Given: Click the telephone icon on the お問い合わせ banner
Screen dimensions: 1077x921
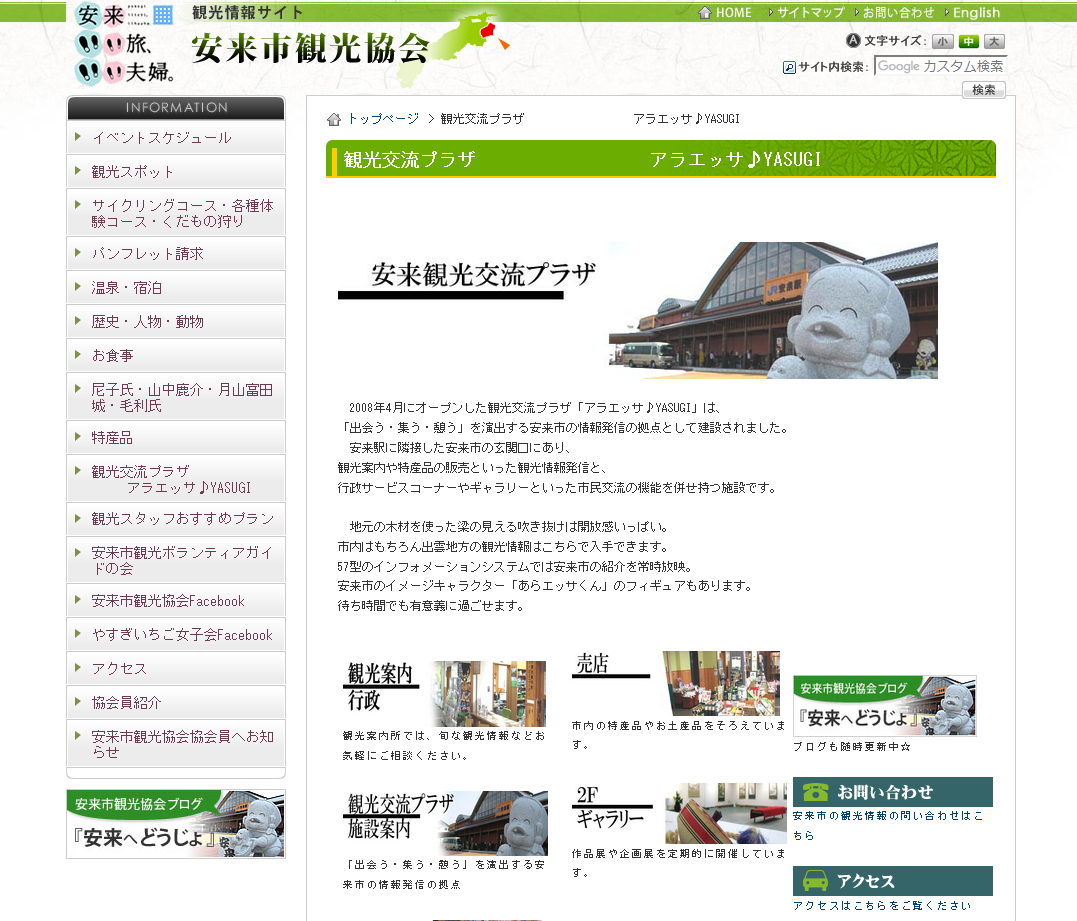Looking at the screenshot, I should pyautogui.click(x=815, y=792).
